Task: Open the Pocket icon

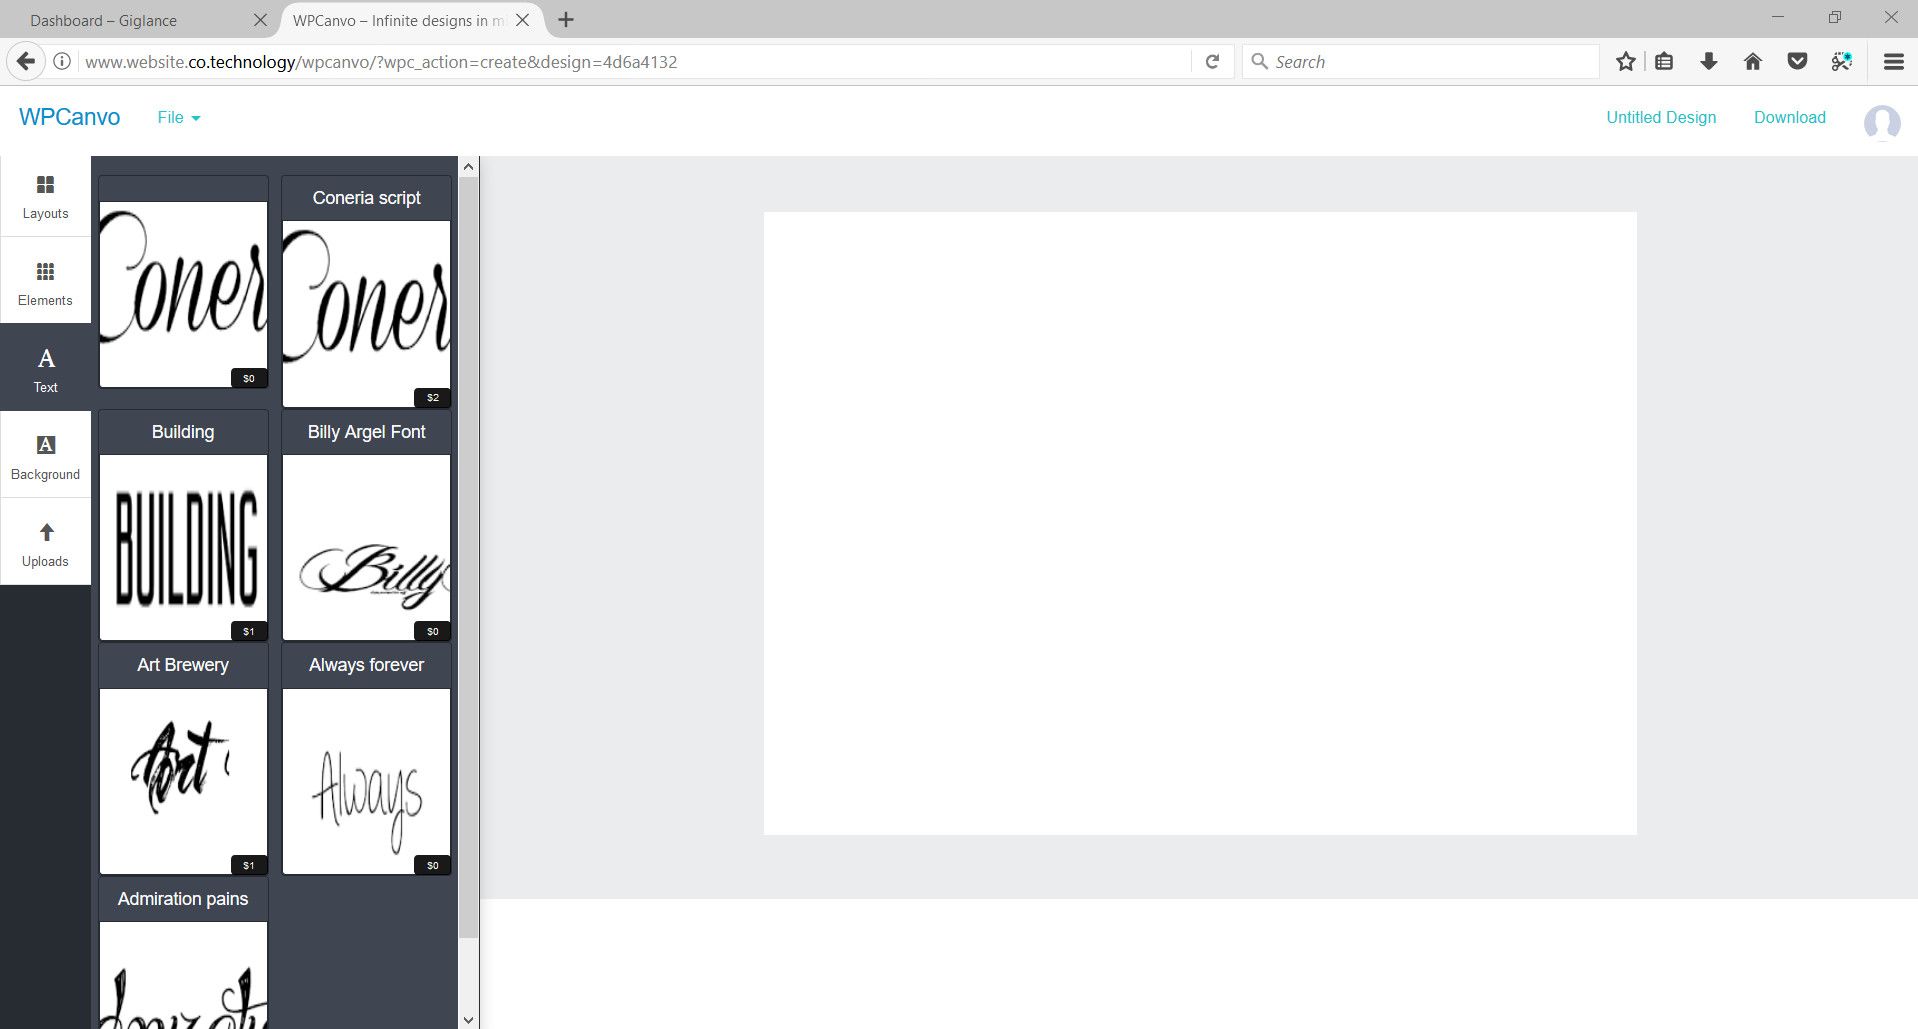Action: 1797,62
